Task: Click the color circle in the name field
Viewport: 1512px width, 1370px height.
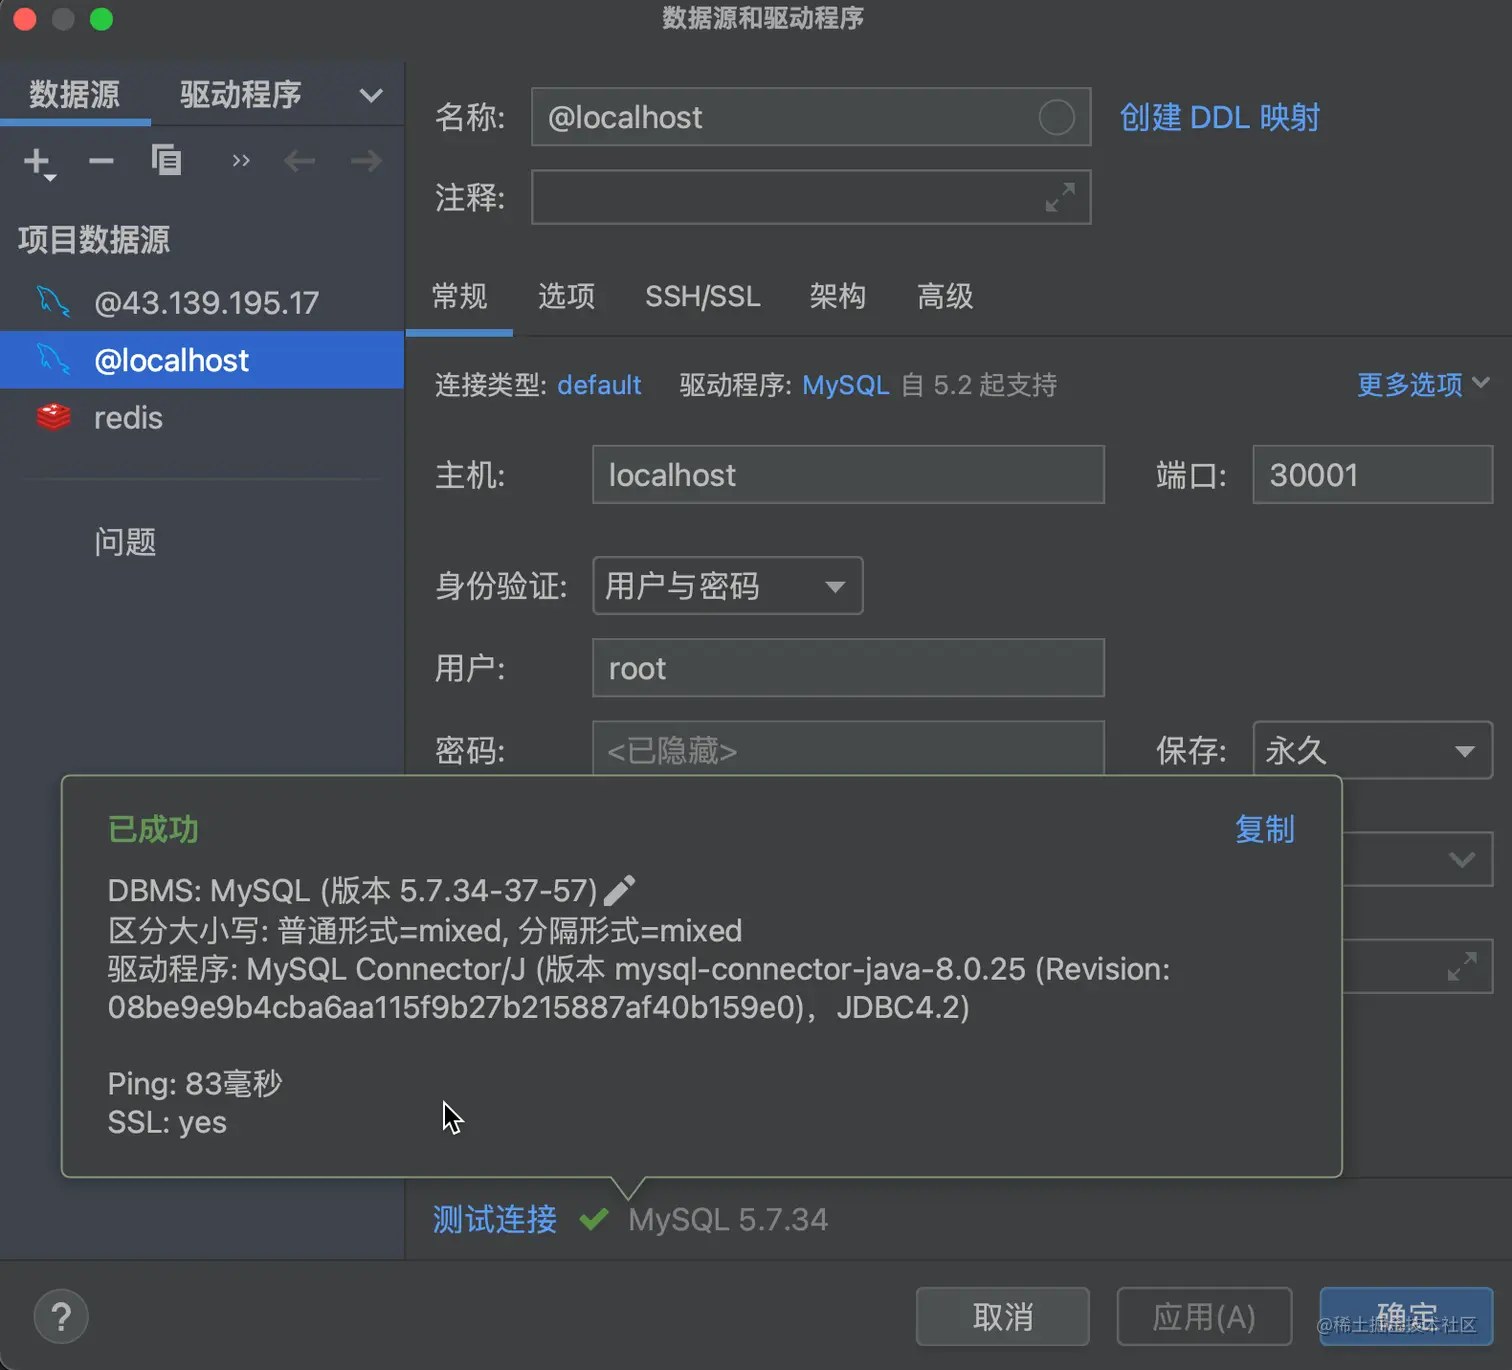Action: click(1056, 117)
